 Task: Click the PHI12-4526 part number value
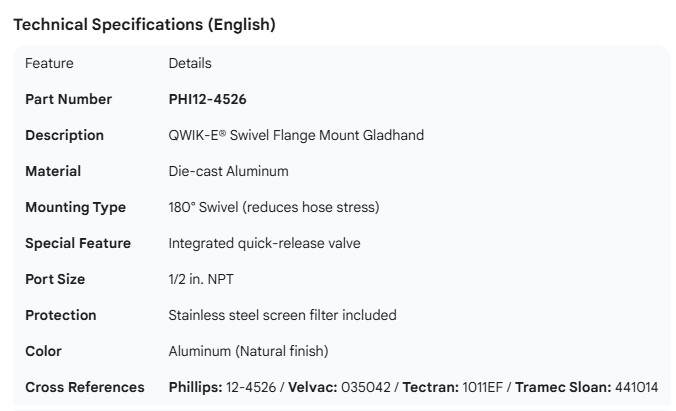click(x=208, y=99)
